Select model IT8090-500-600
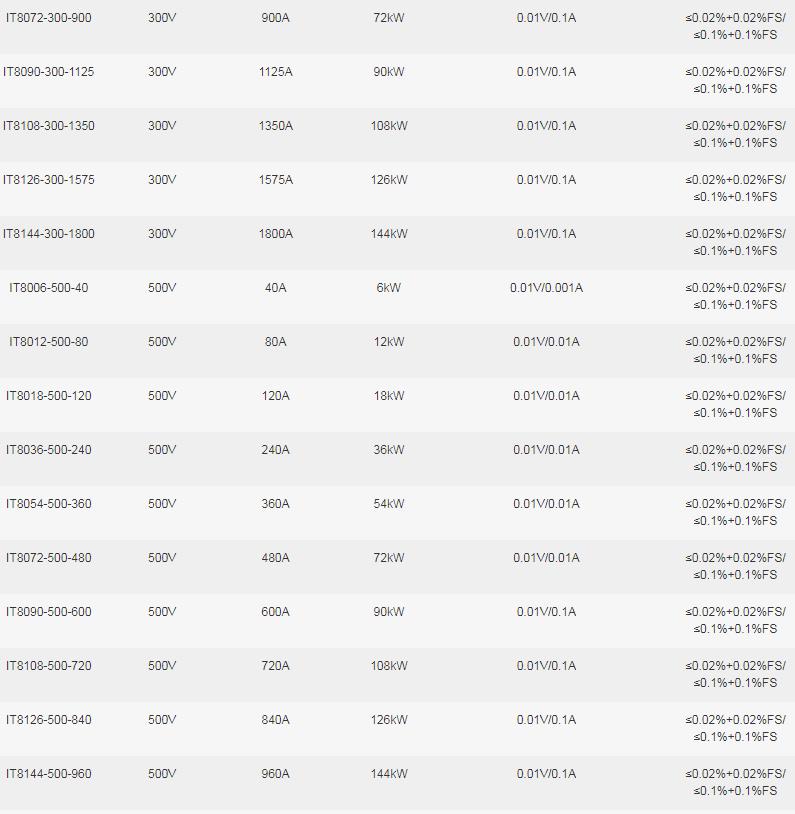Viewport: 795px width, 814px height. pyautogui.click(x=48, y=612)
